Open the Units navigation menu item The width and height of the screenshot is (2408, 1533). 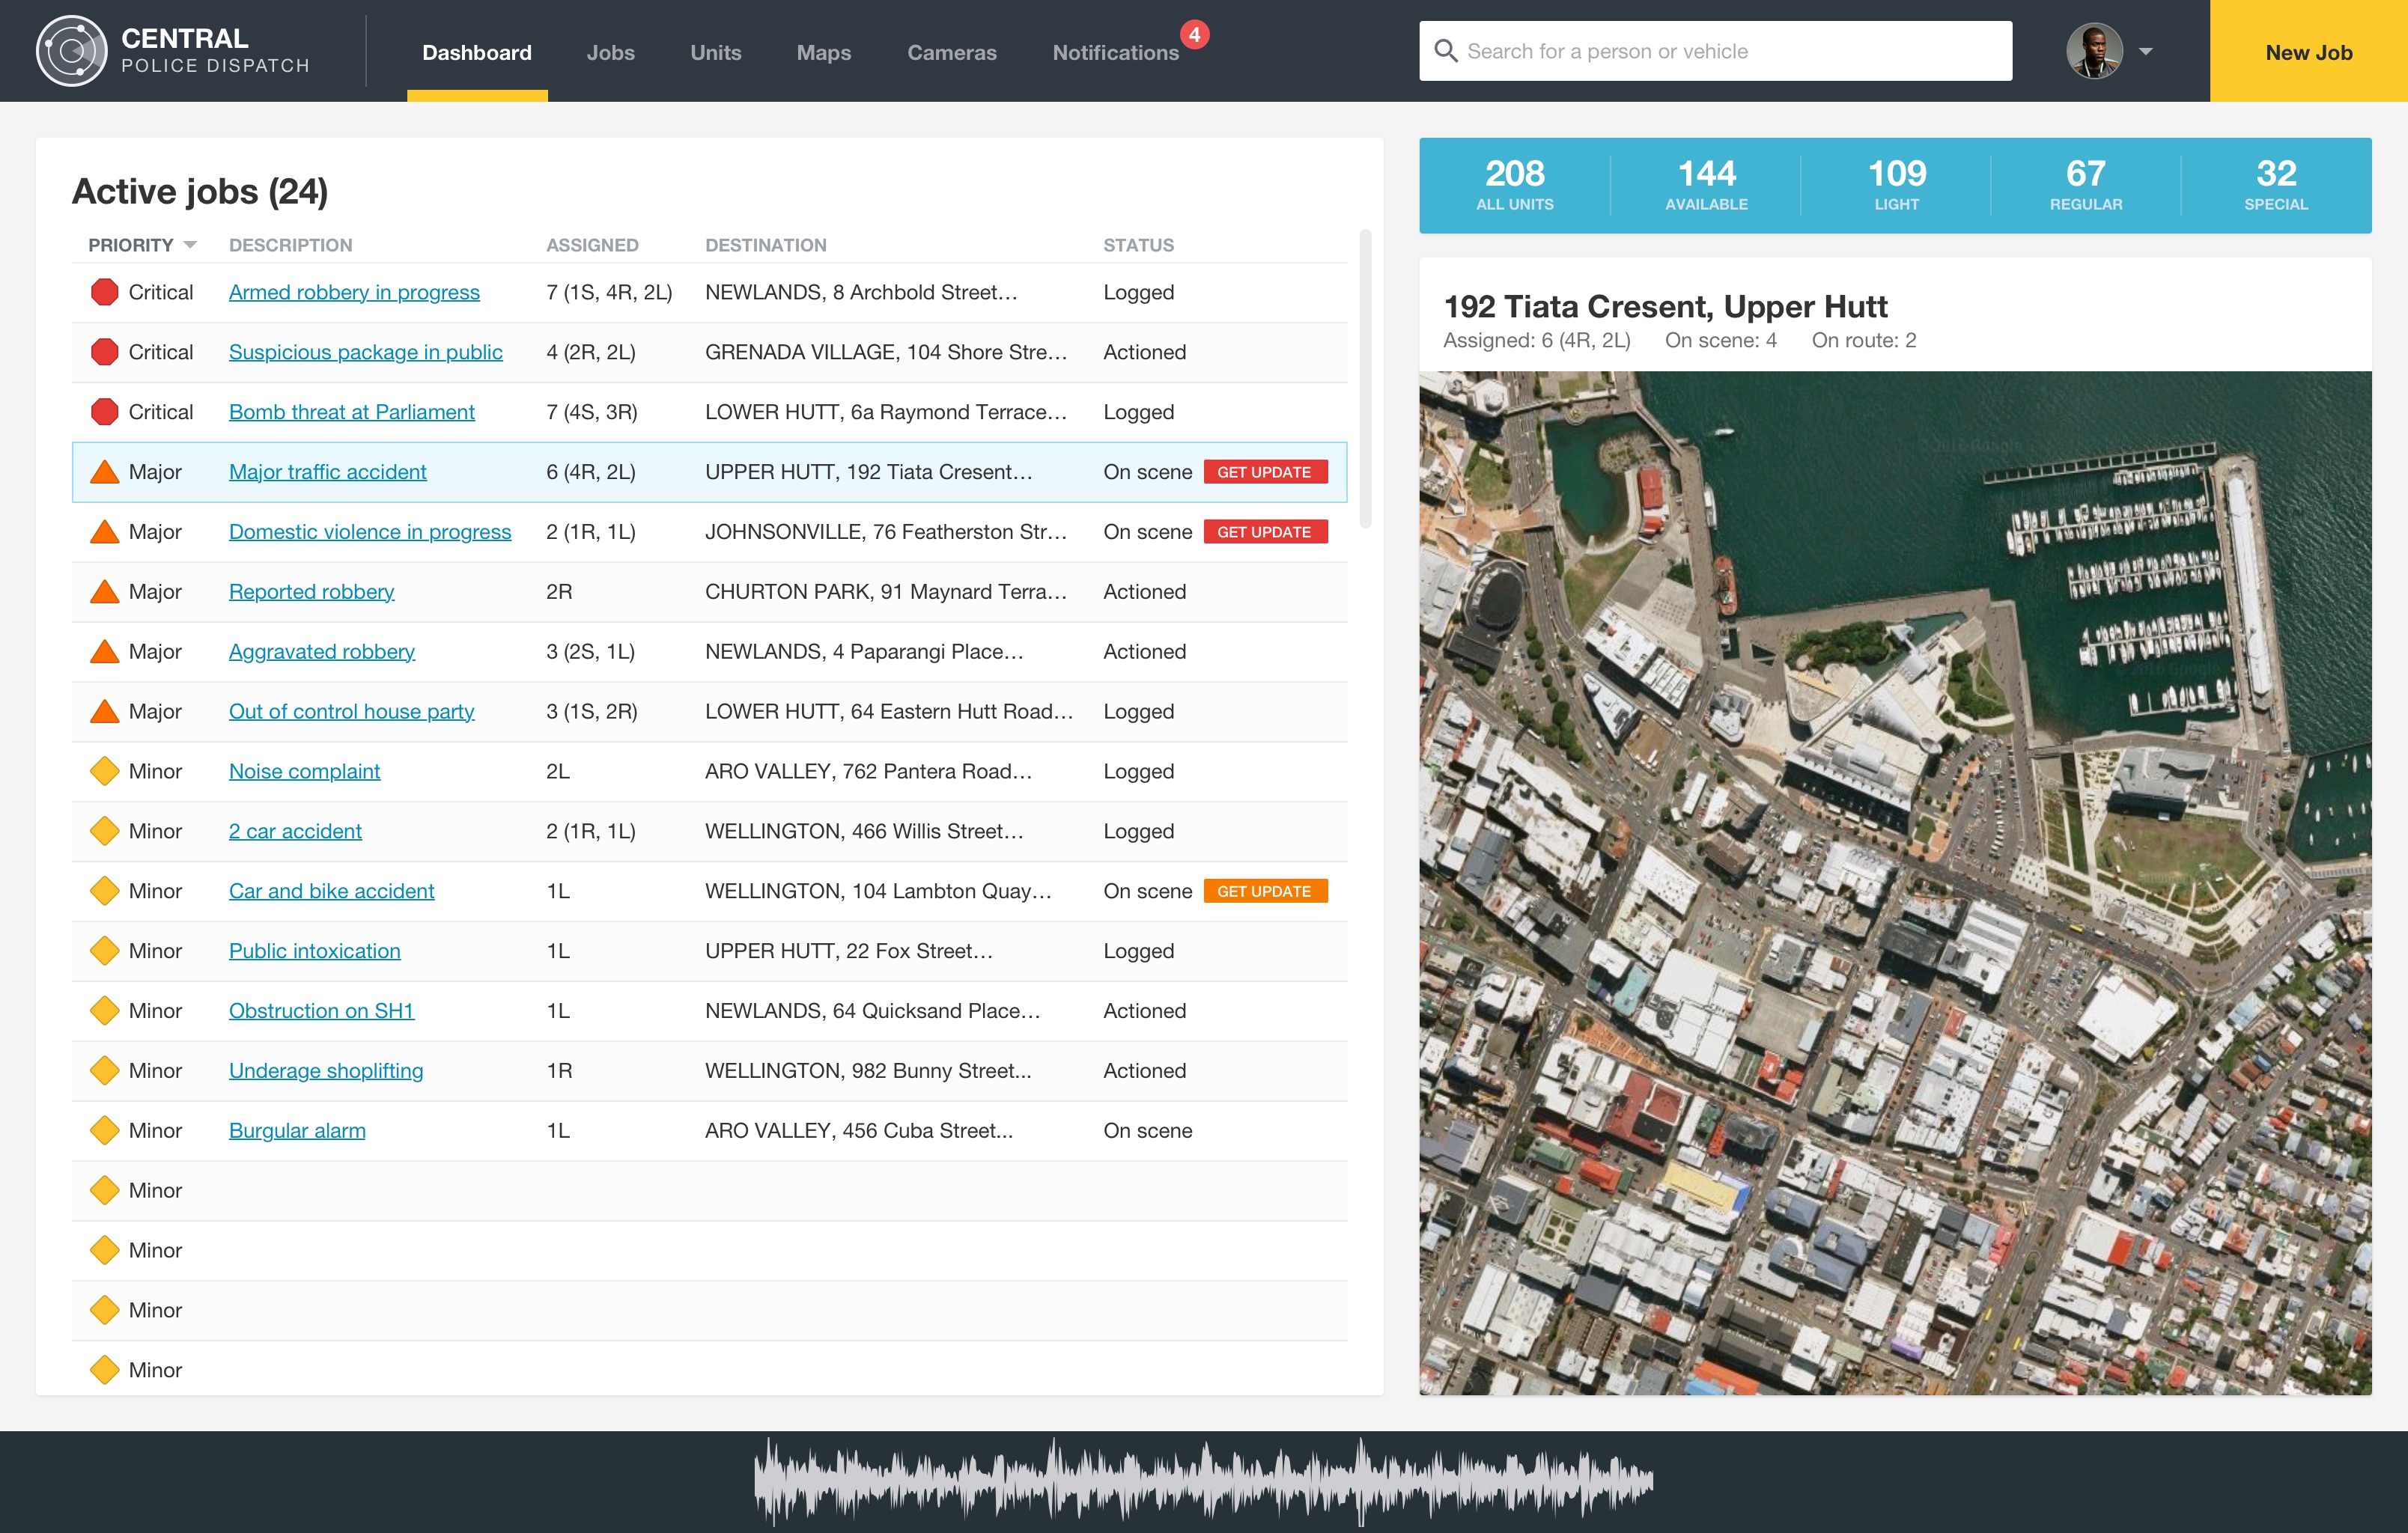coord(714,51)
